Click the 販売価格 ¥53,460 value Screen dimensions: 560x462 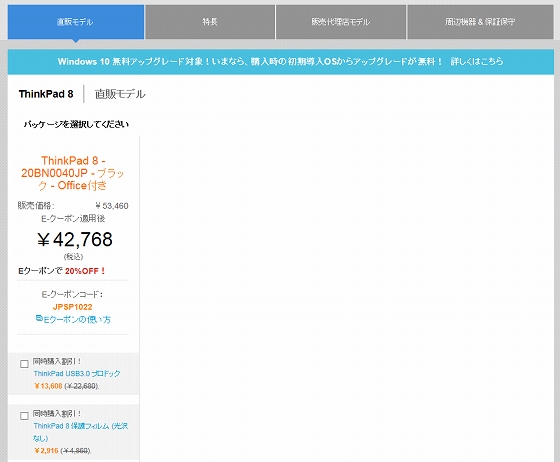(x=112, y=206)
